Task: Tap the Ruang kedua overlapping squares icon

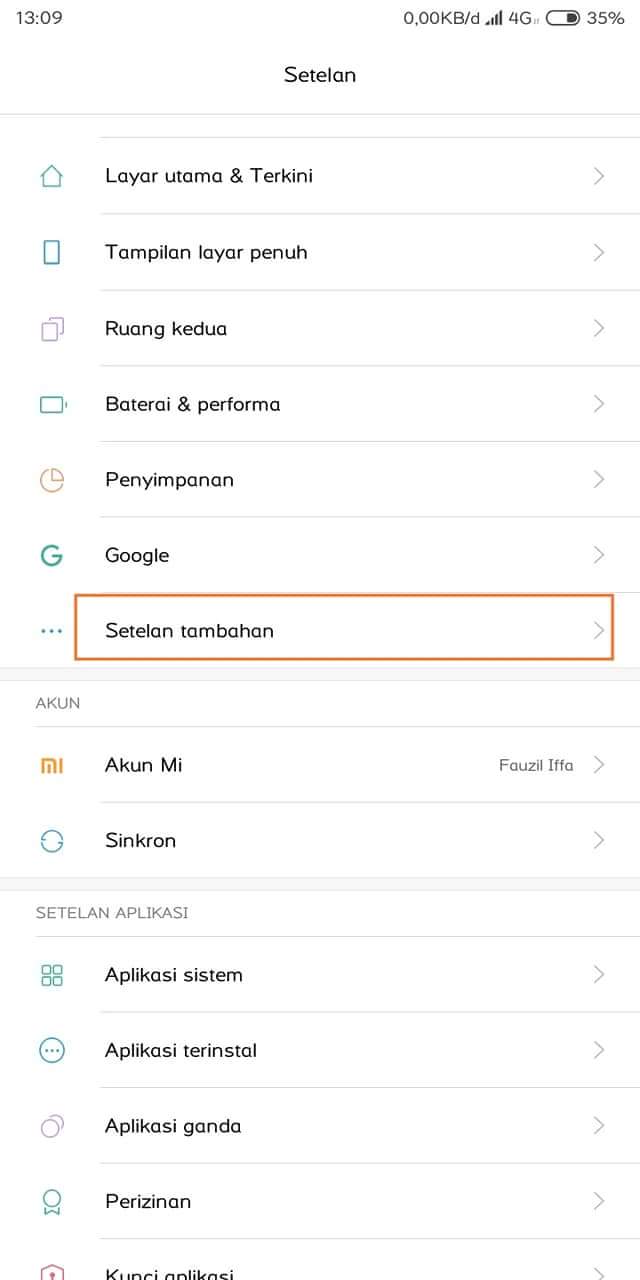Action: point(51,328)
